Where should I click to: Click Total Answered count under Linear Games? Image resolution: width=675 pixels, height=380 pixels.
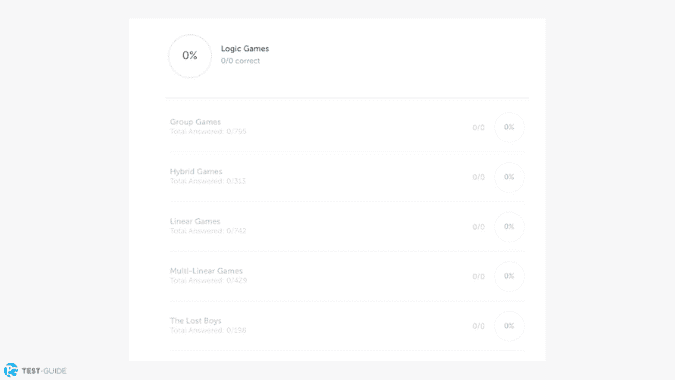pos(208,231)
